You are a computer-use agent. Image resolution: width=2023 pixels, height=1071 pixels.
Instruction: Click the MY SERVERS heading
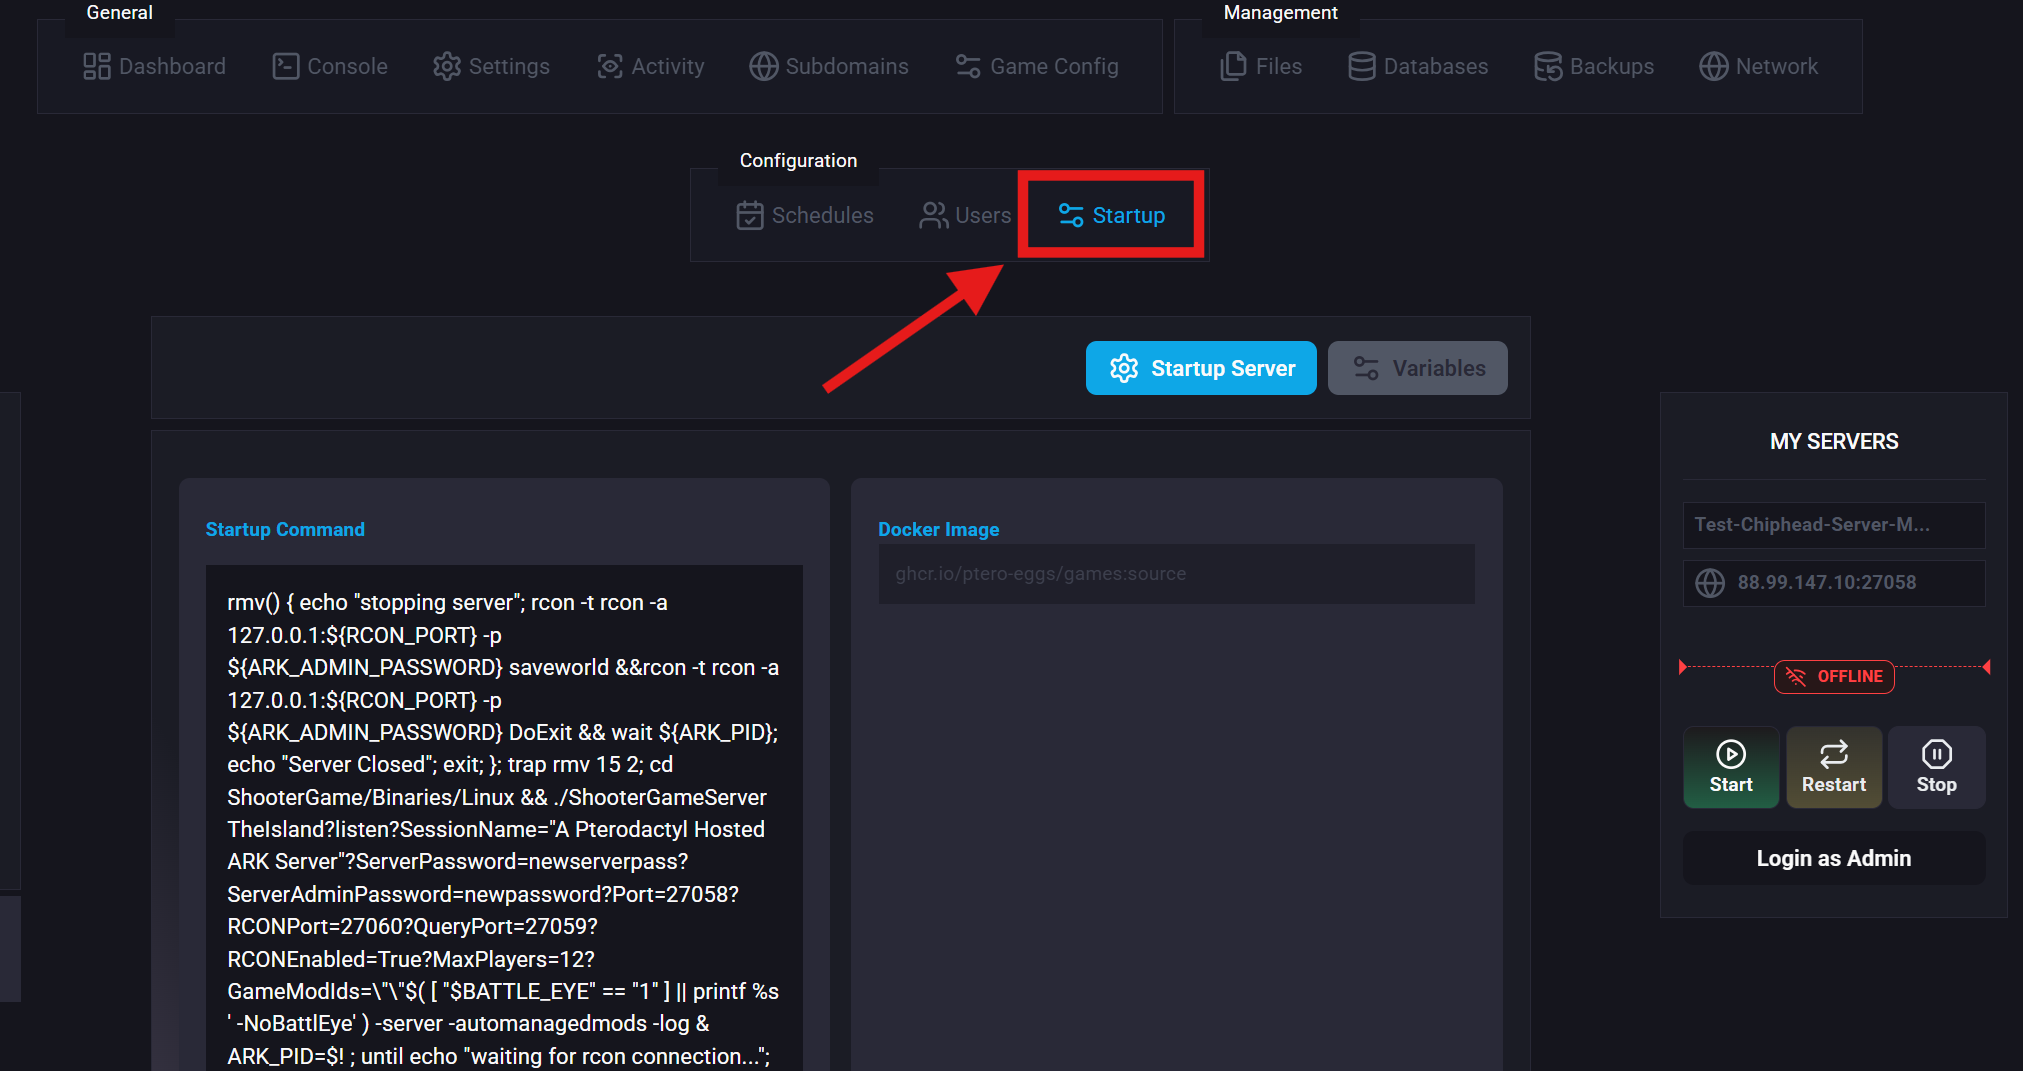[1834, 441]
